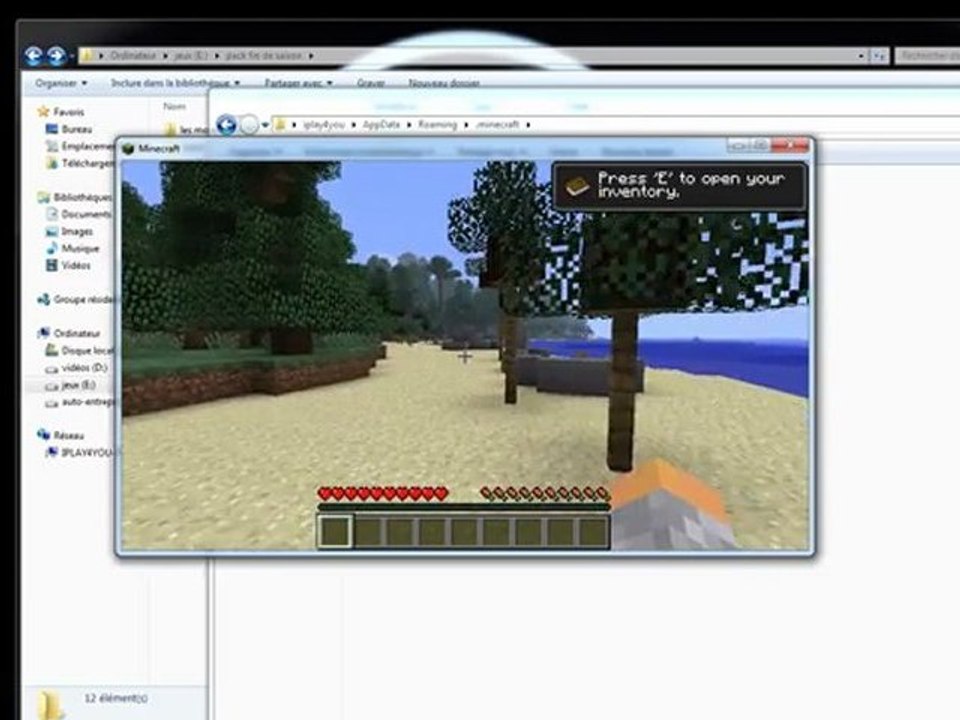Select Groupe résidentiel in the sidebar
The image size is (960, 720).
(x=84, y=299)
